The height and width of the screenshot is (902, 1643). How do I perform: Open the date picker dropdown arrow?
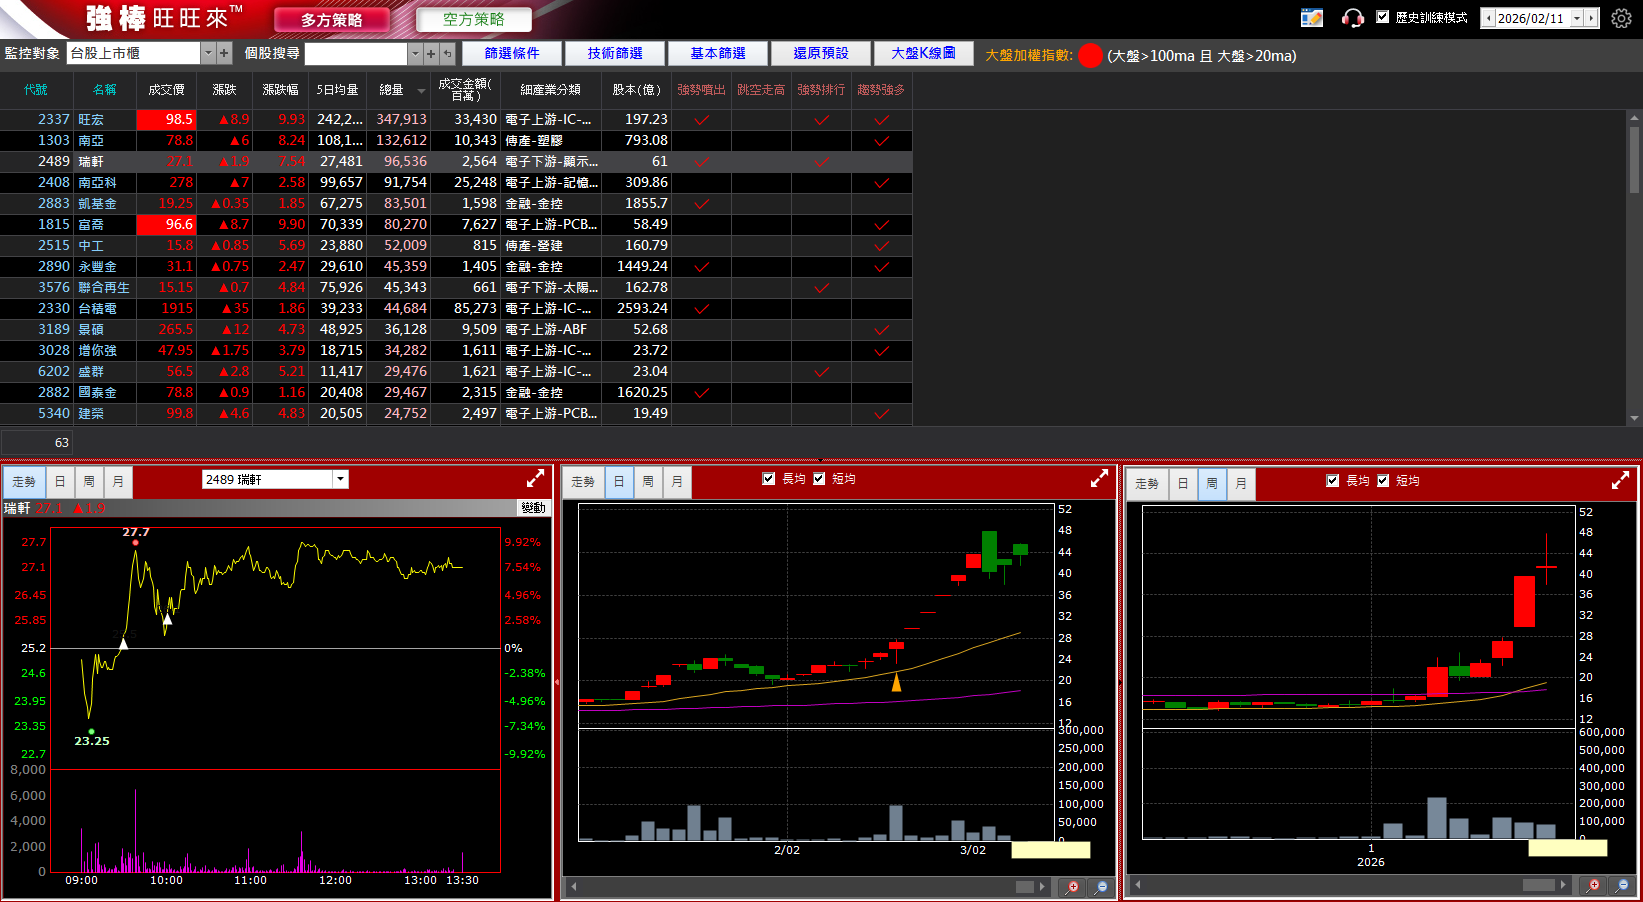1577,18
